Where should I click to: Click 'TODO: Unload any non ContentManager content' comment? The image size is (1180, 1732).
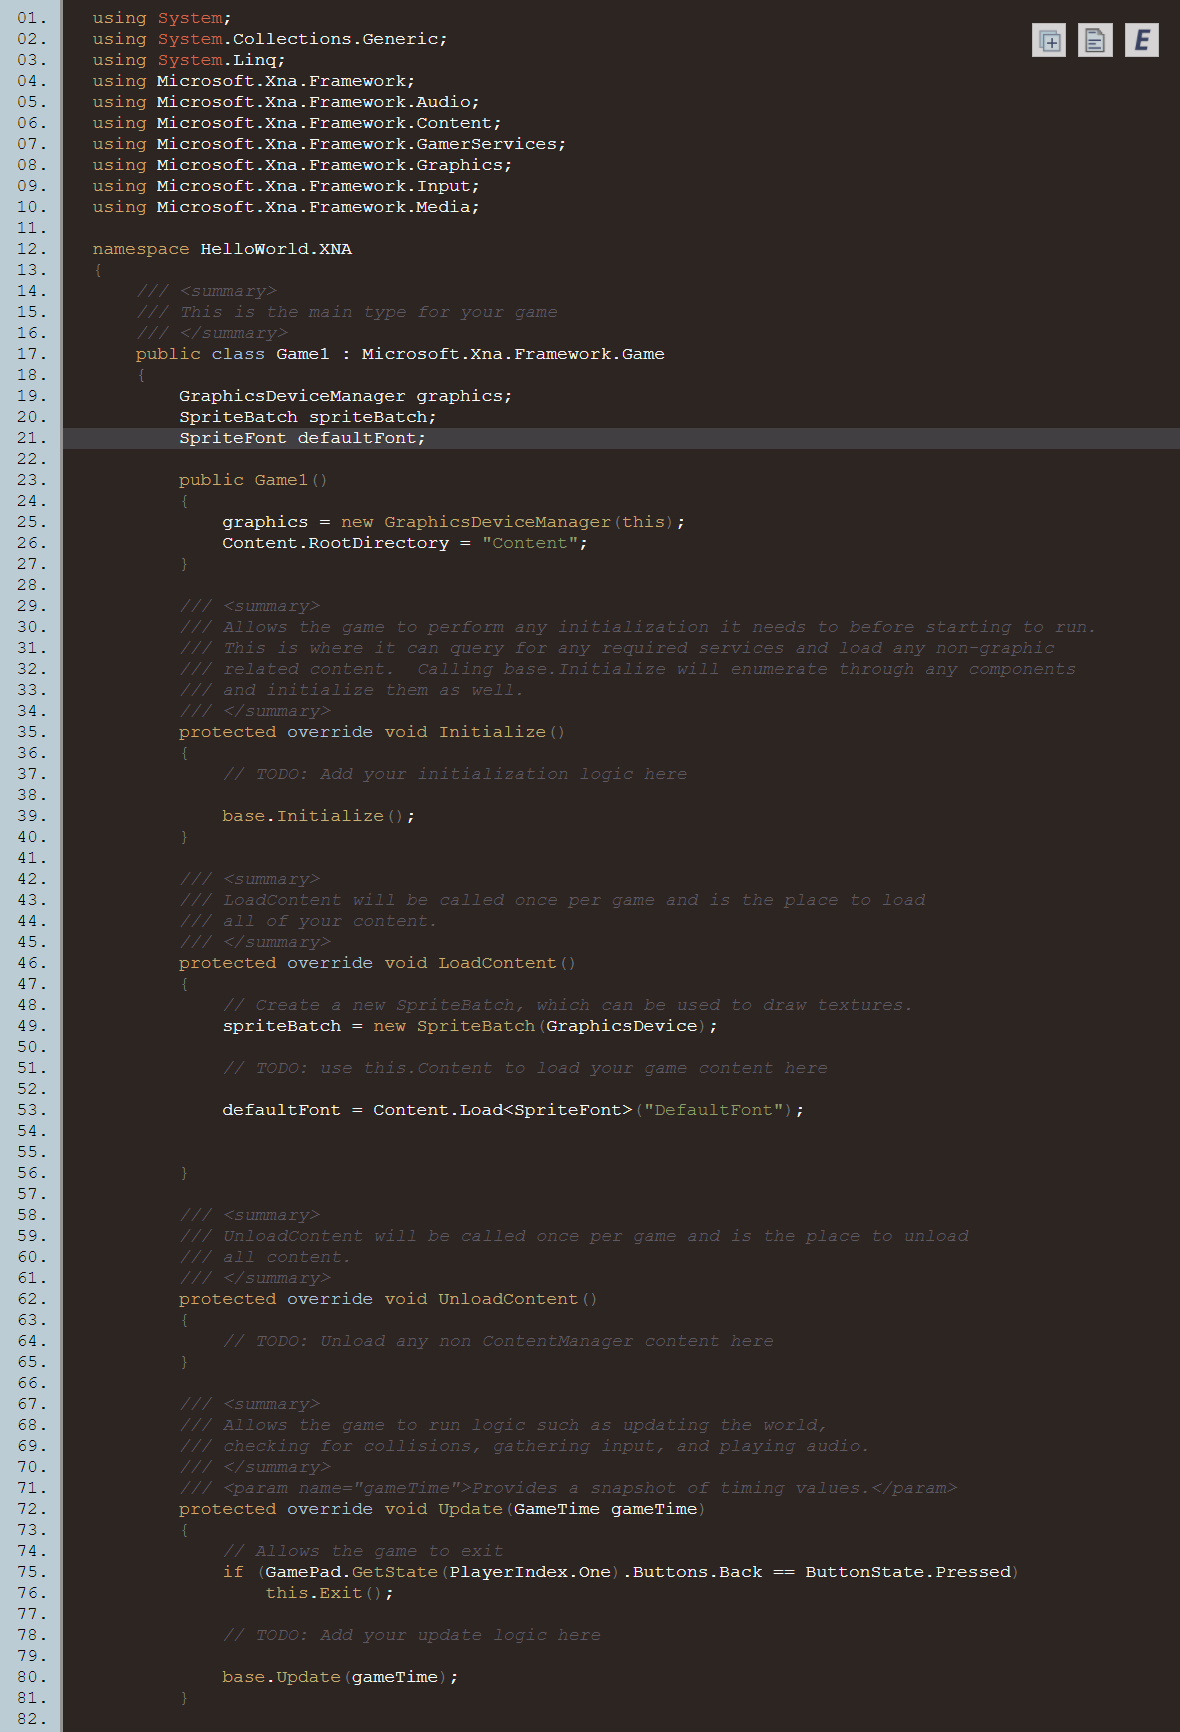pyautogui.click(x=498, y=1341)
